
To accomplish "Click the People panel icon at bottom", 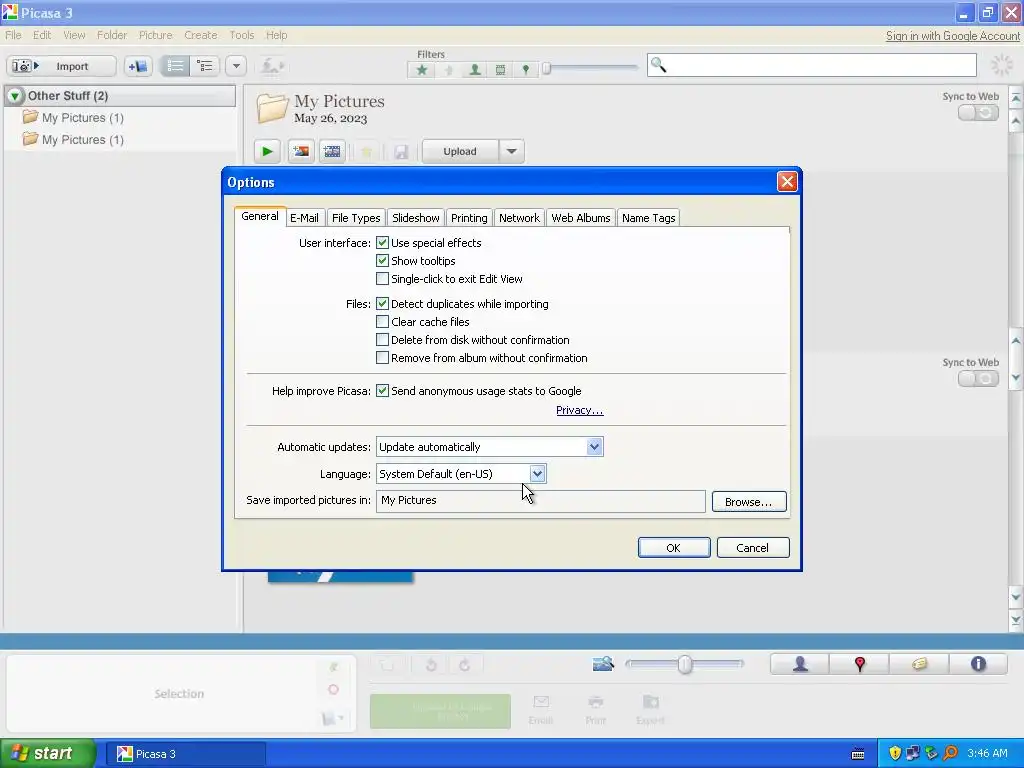I will tap(800, 664).
